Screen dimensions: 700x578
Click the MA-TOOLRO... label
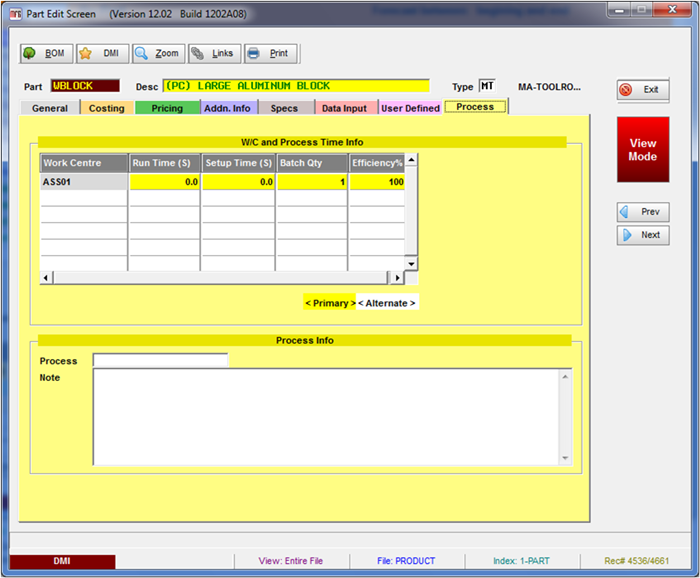pyautogui.click(x=549, y=87)
